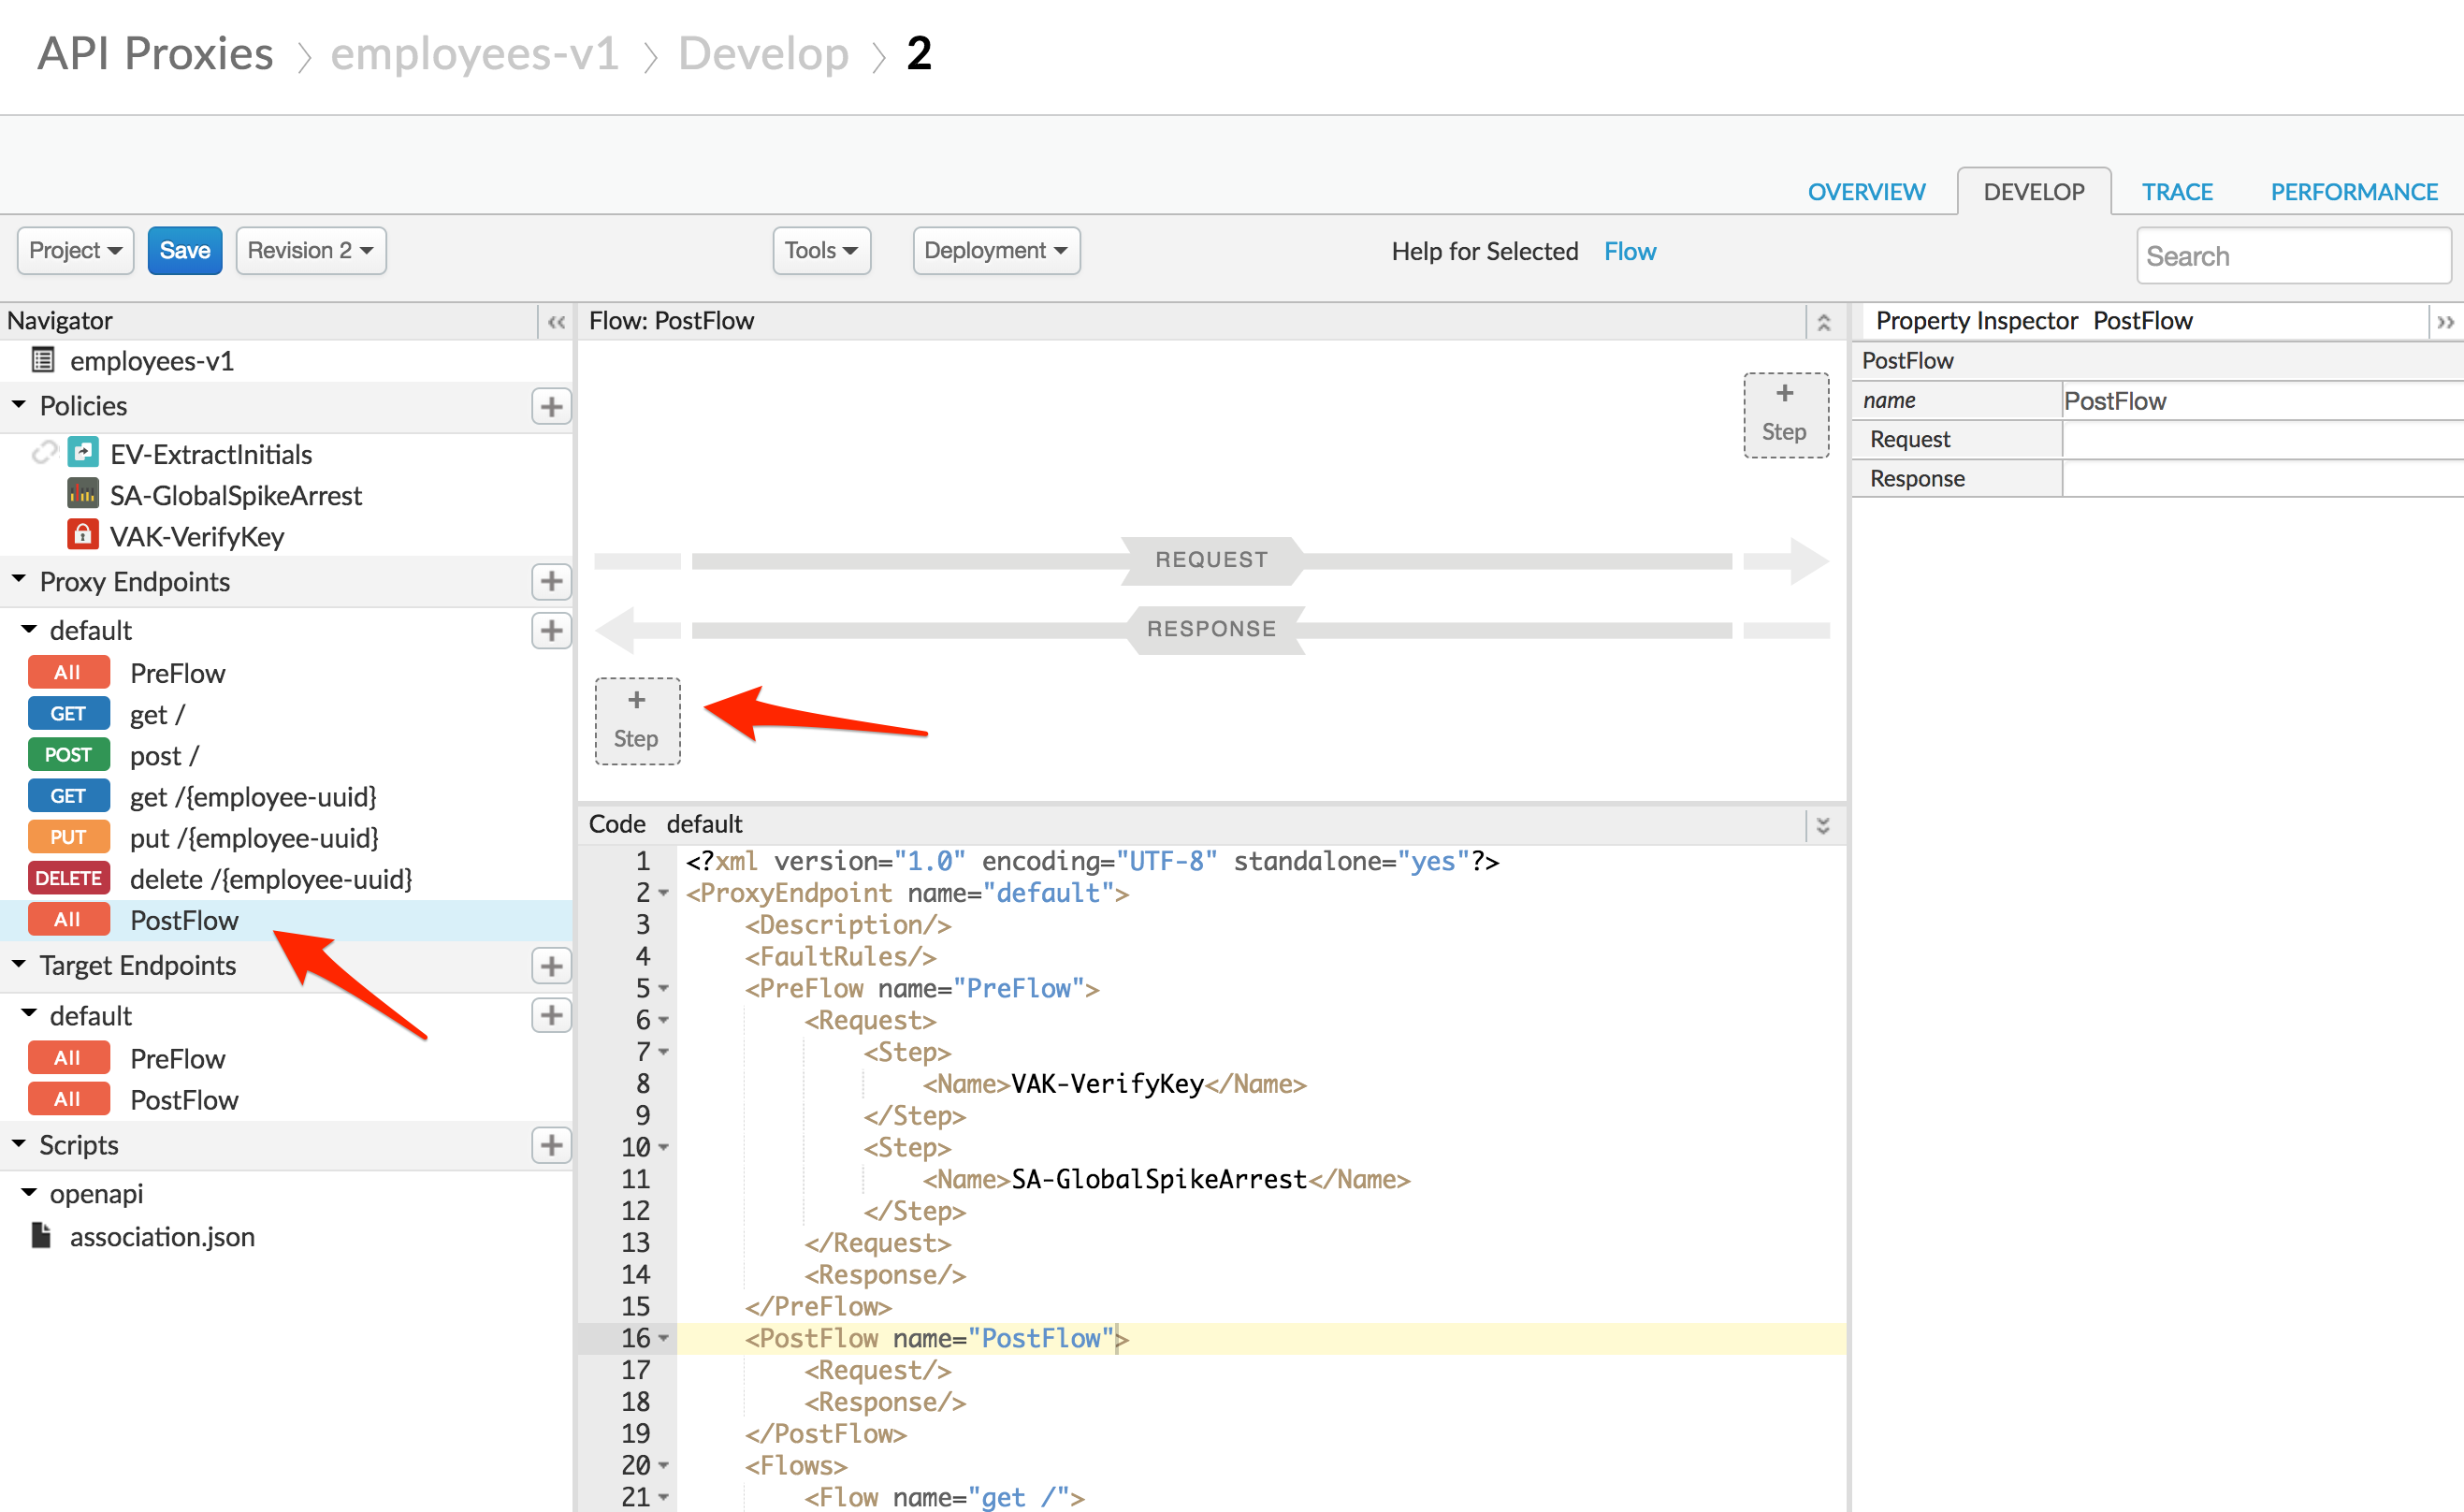2464x1512 pixels.
Task: Collapse the openapi folder
Action: click(x=29, y=1192)
